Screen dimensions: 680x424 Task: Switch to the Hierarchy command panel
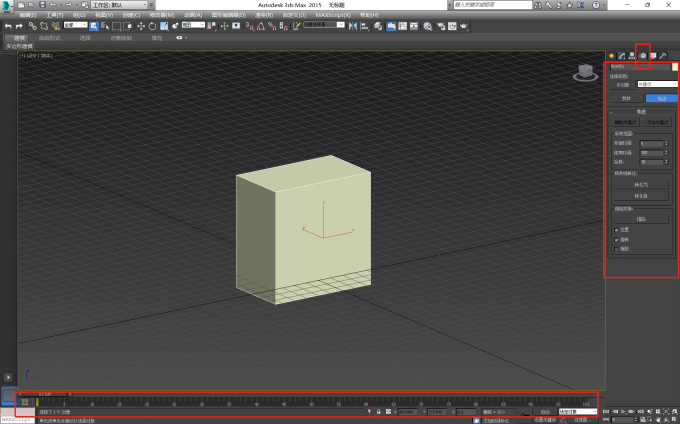[632, 56]
